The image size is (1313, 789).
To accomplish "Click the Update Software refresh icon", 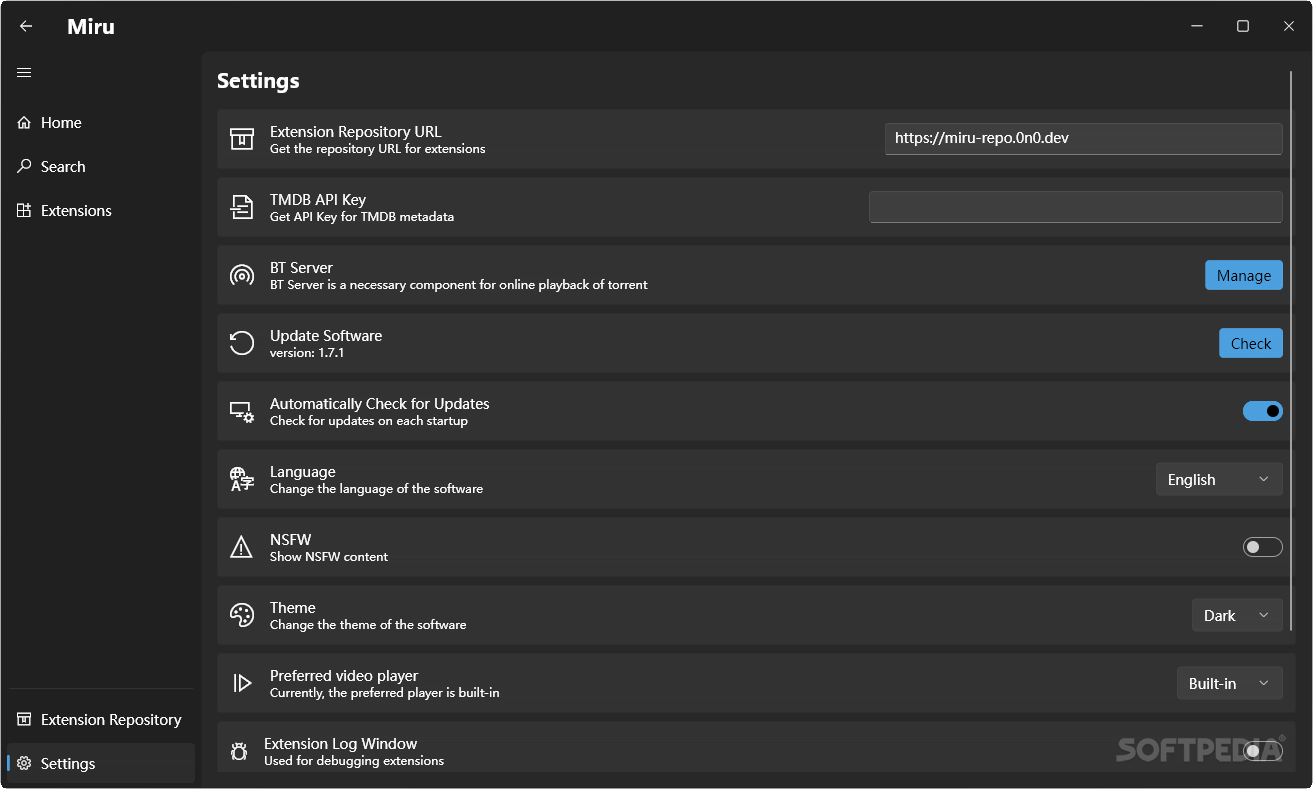I will (242, 343).
